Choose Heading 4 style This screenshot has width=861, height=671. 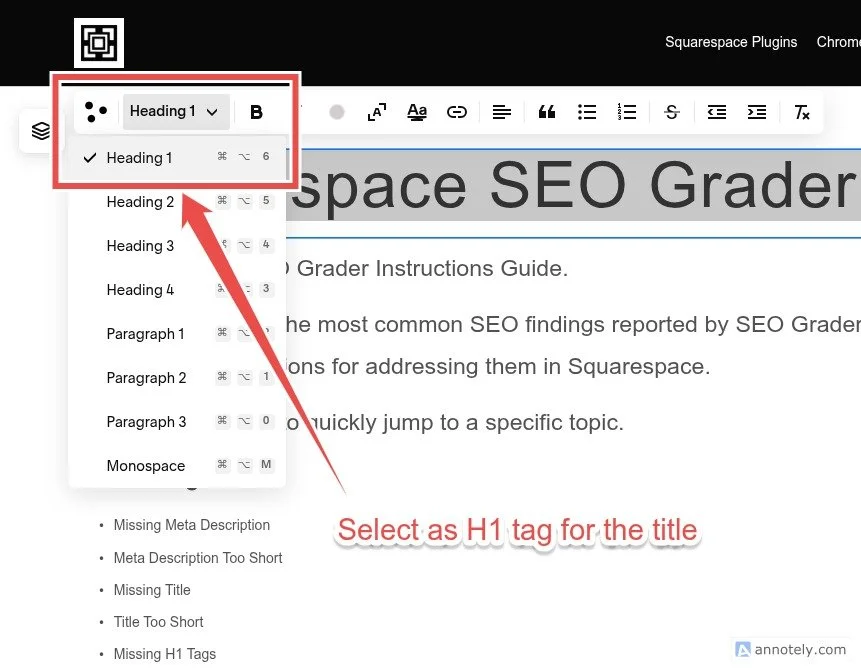[177, 289]
